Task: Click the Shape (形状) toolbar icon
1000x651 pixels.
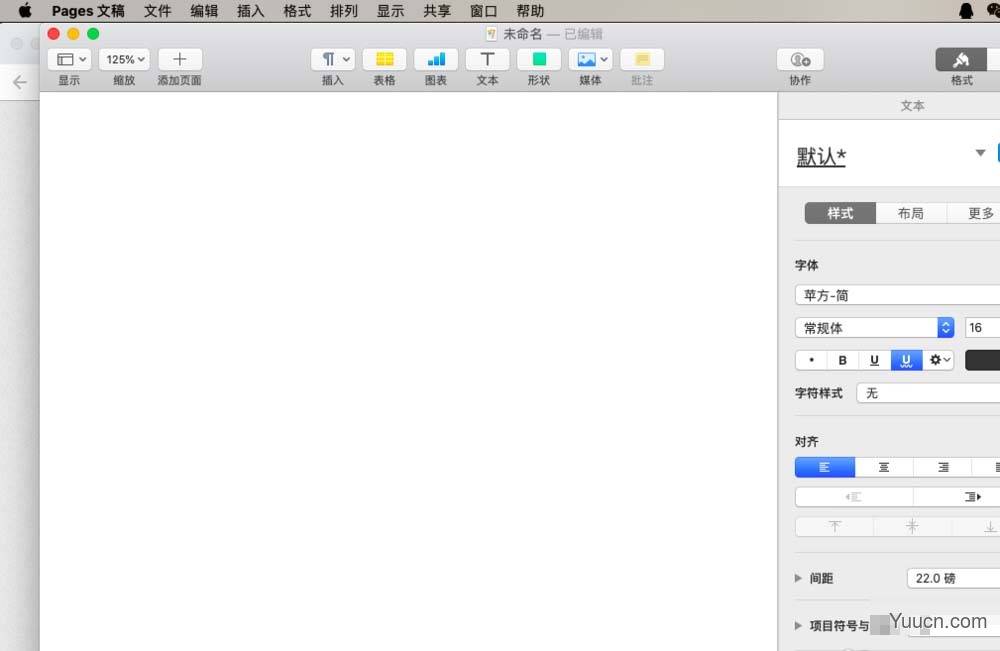Action: [539, 60]
